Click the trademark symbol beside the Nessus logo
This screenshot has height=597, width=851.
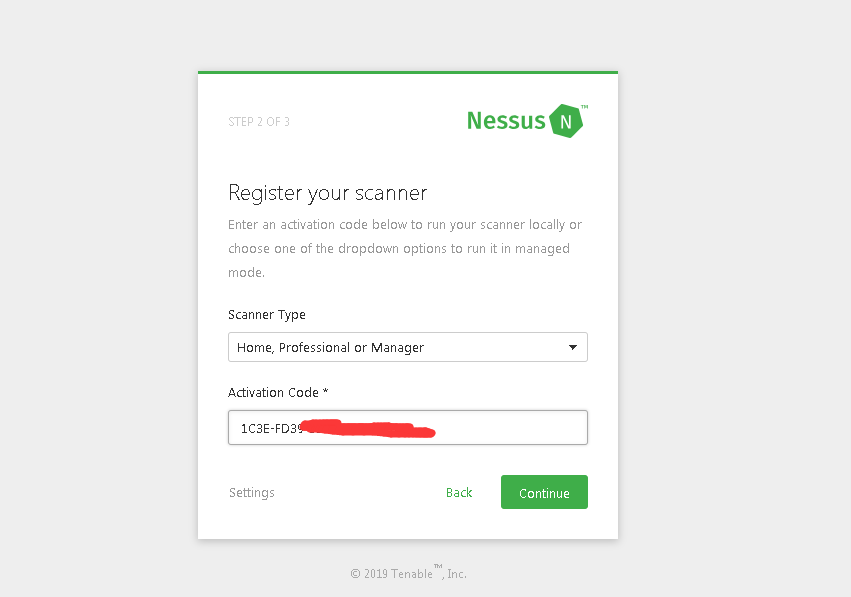(x=584, y=106)
